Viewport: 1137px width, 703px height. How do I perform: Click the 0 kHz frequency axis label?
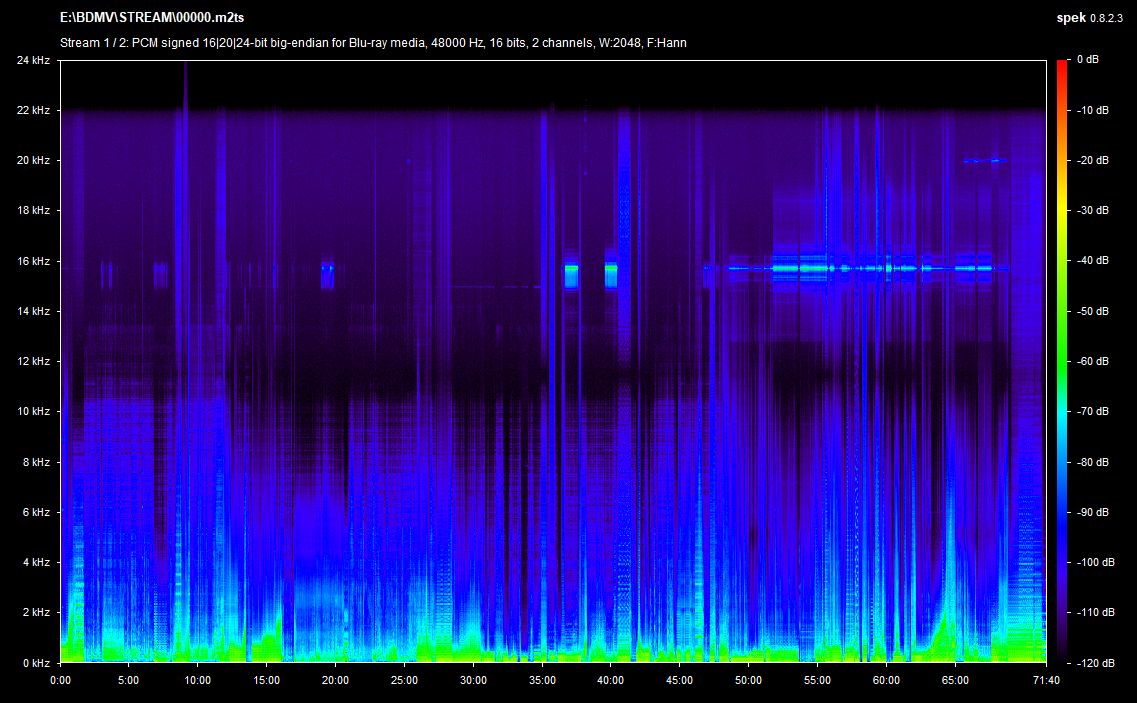coord(37,662)
